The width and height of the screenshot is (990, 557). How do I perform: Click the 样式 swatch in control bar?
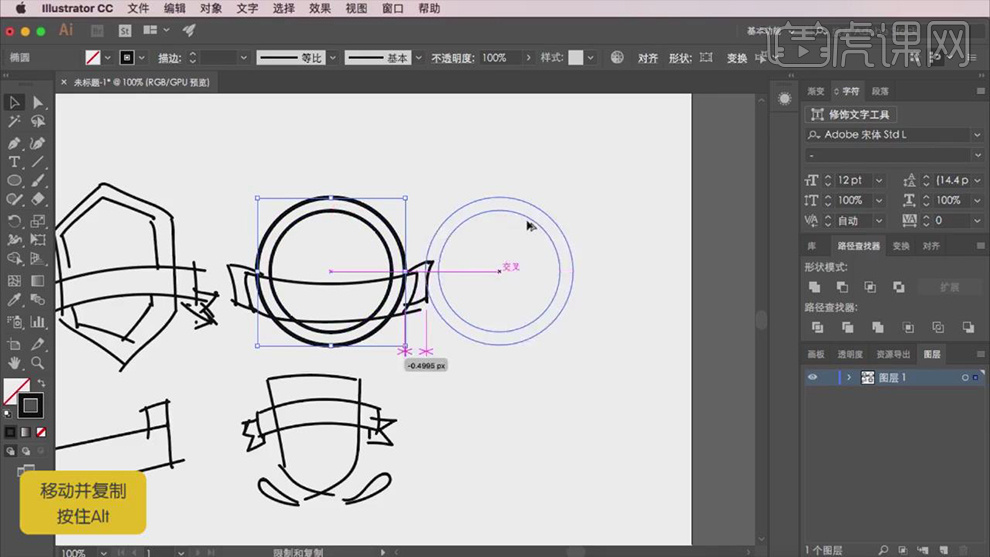pos(576,58)
